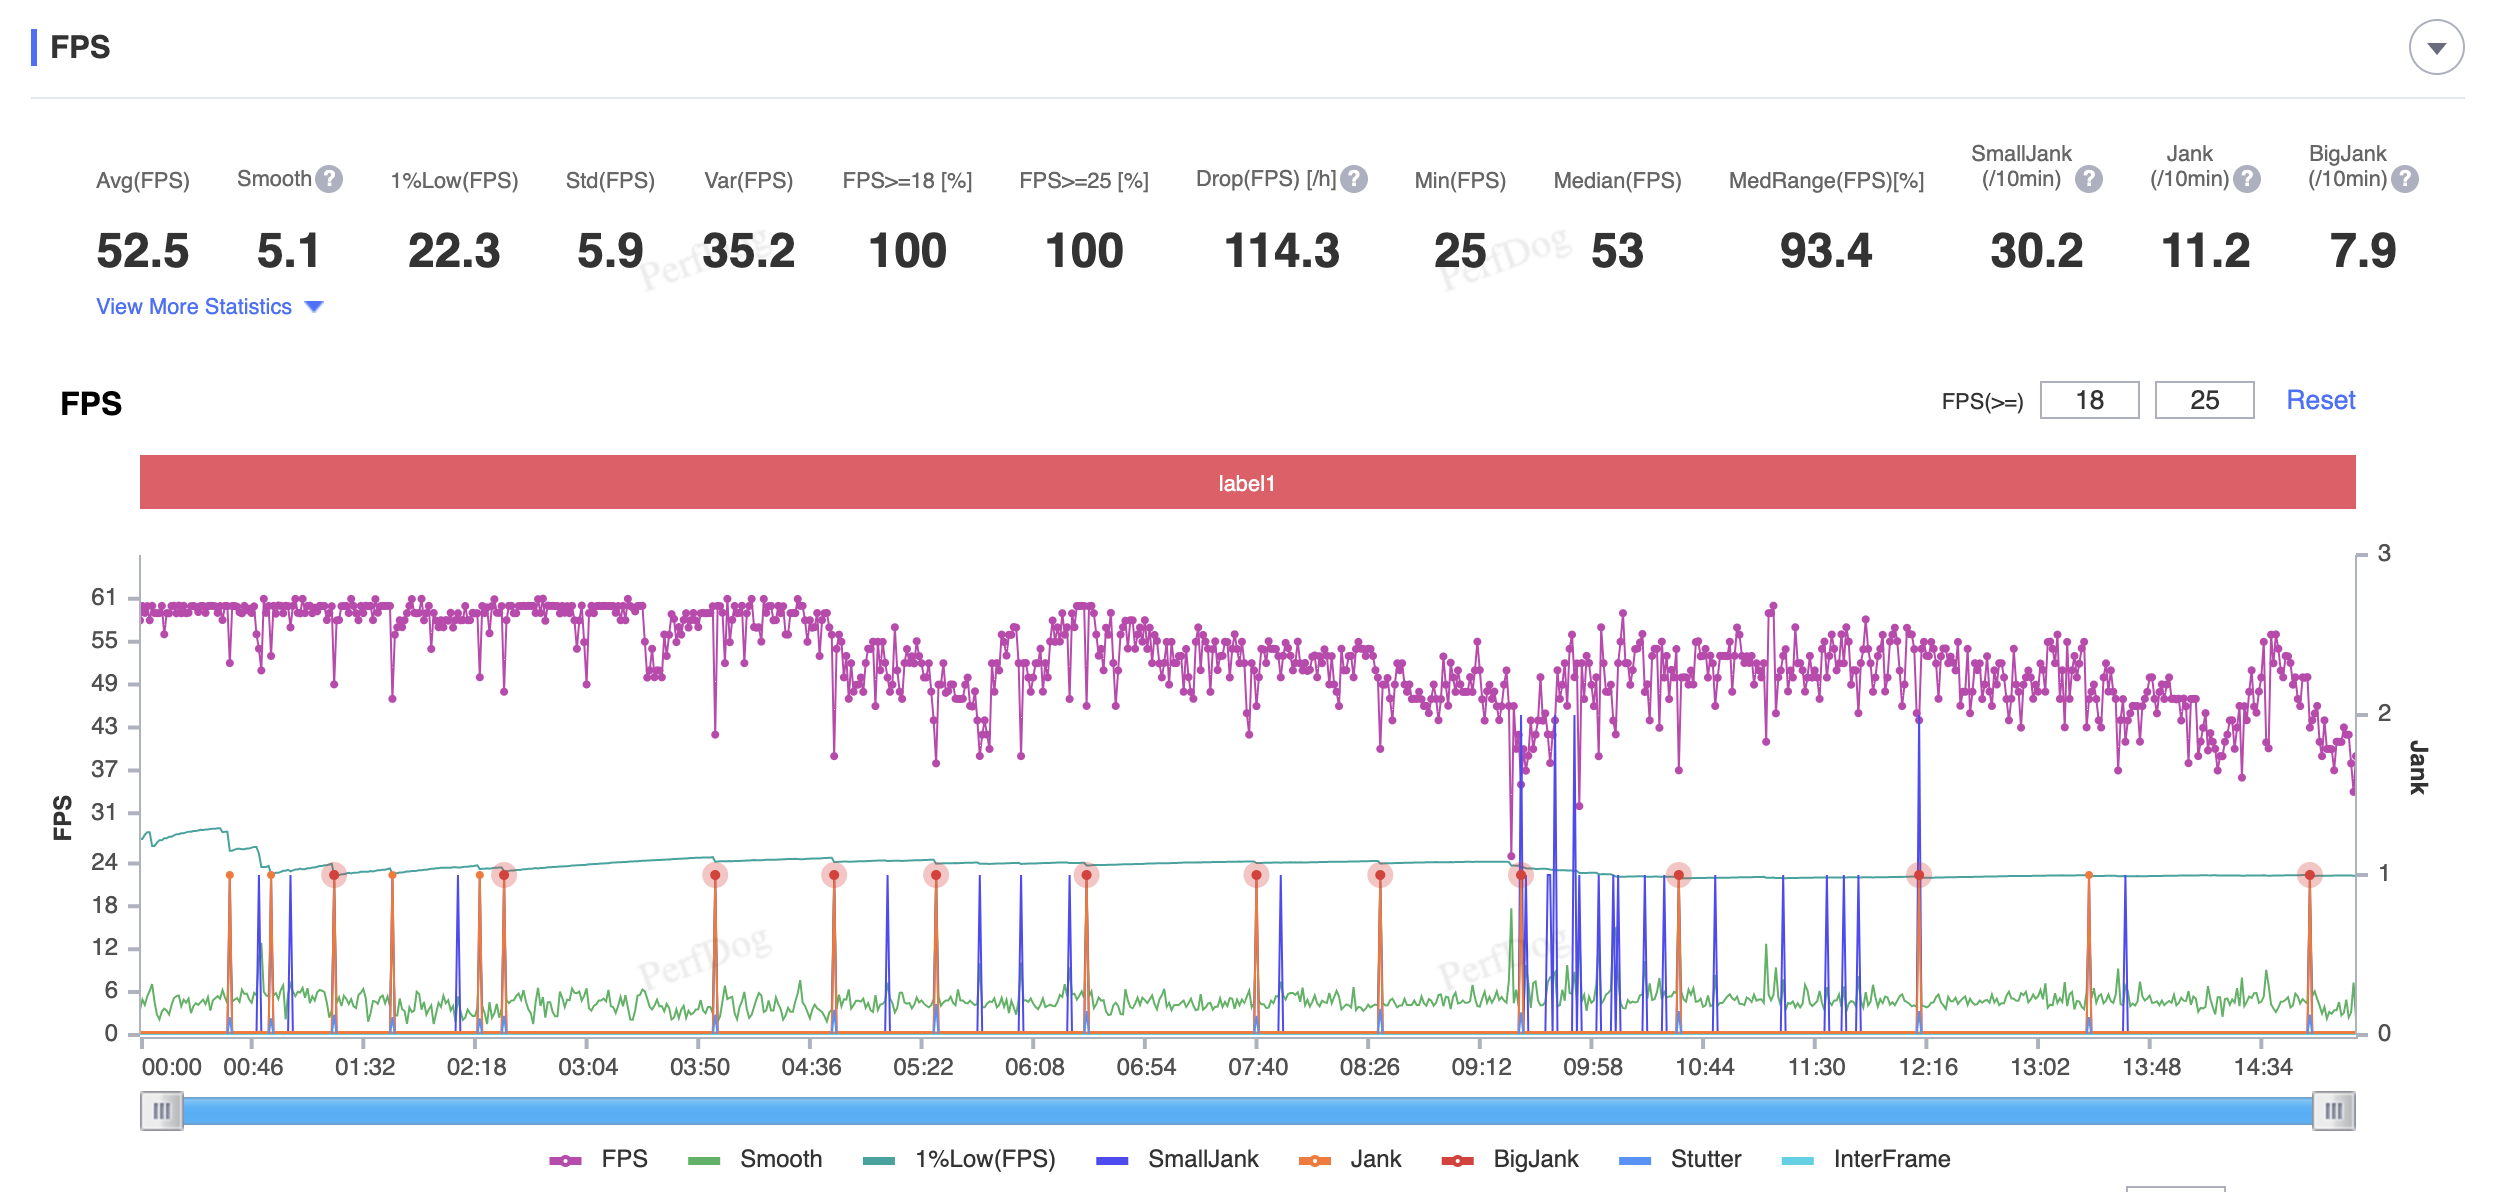Image resolution: width=2494 pixels, height=1192 pixels.
Task: Click the right range slider handle
Action: click(2334, 1111)
